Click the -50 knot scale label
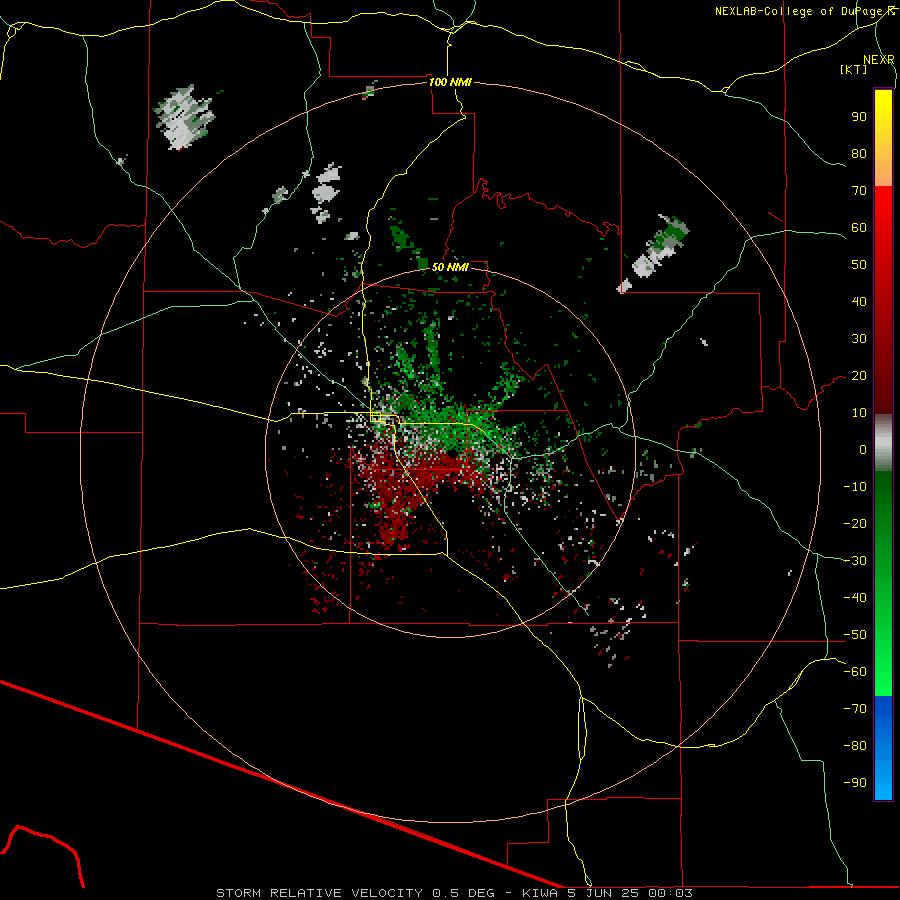The height and width of the screenshot is (900, 900). click(x=855, y=635)
